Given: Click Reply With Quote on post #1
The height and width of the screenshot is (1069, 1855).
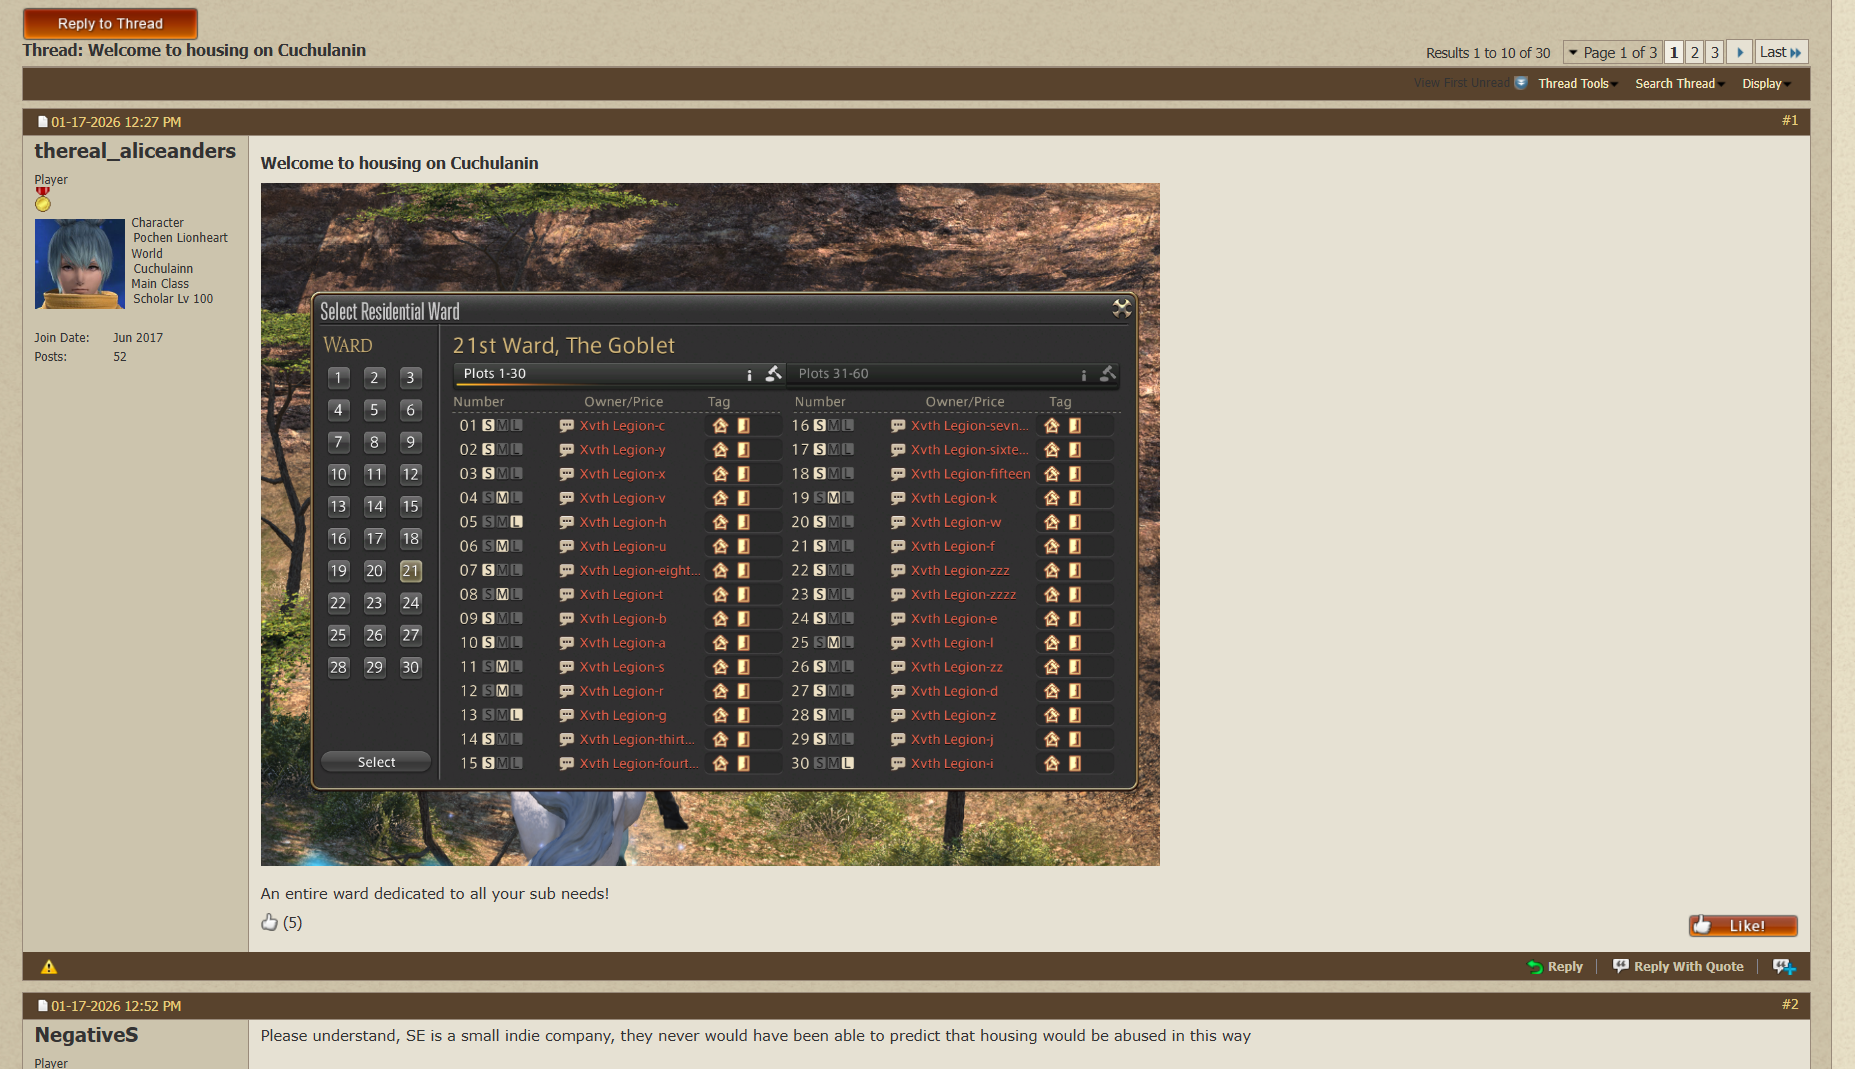Looking at the screenshot, I should coord(1678,967).
